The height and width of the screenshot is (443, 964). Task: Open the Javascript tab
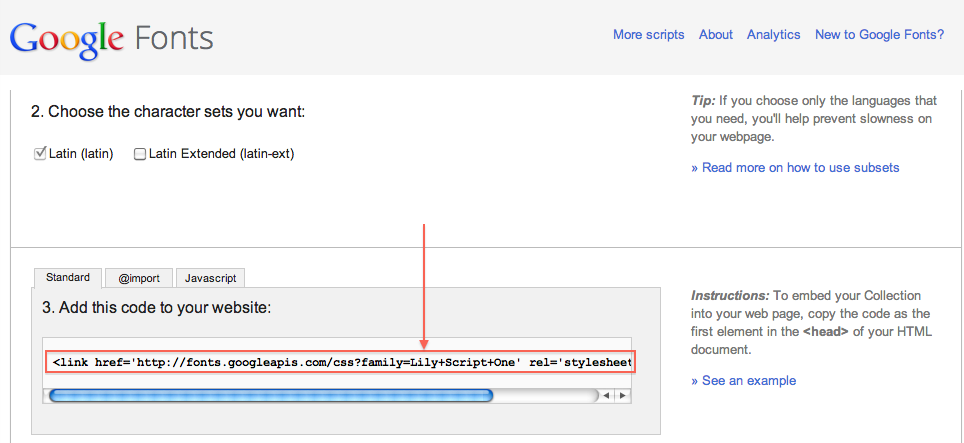tap(211, 278)
